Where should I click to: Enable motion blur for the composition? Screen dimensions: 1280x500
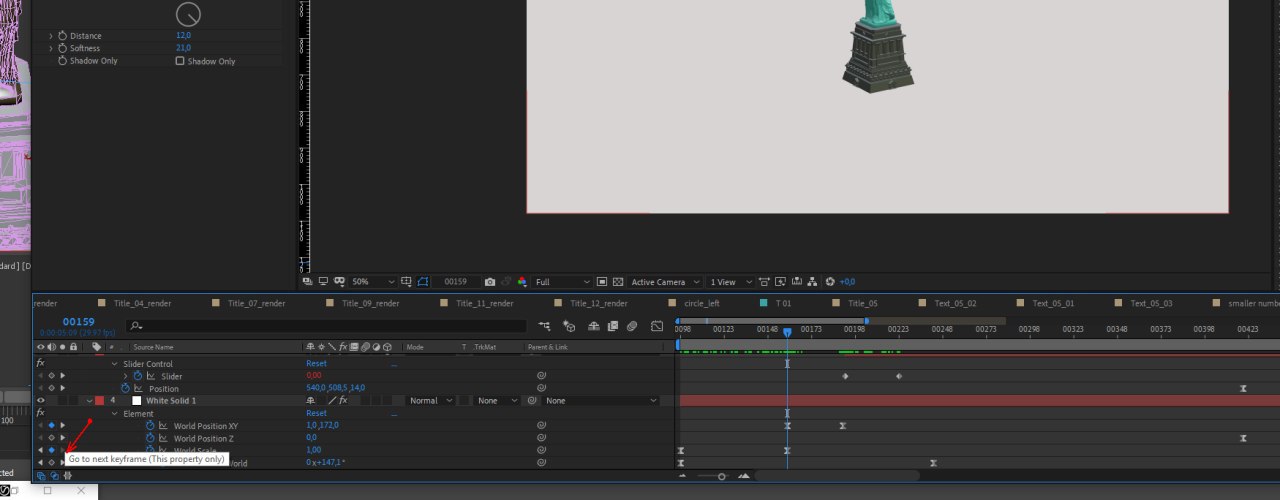click(x=632, y=326)
